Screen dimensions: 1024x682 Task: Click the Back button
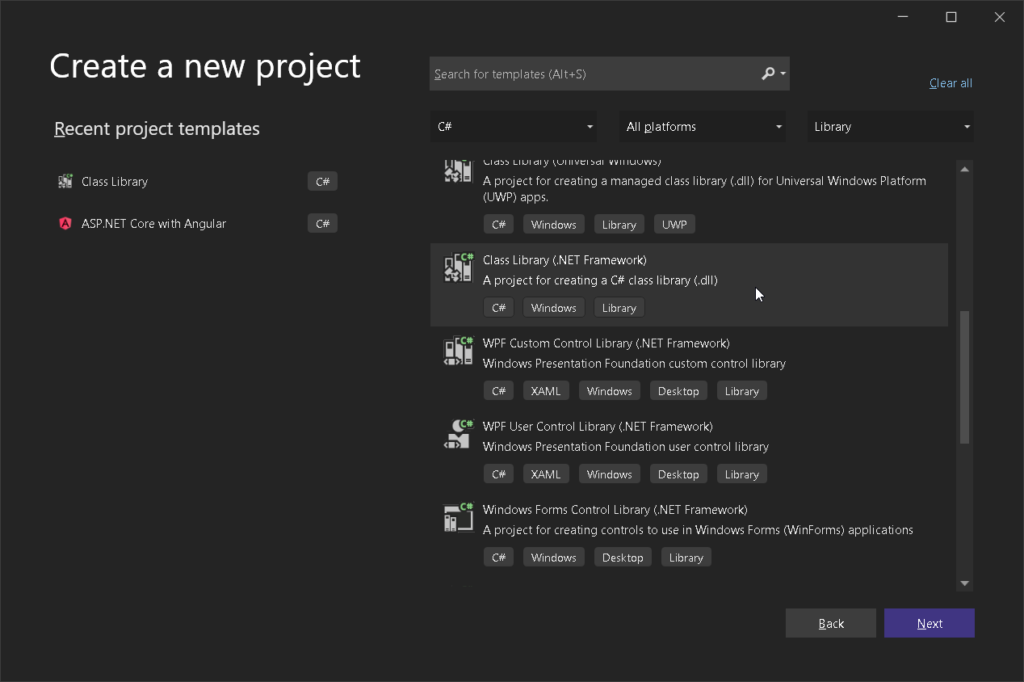(x=830, y=622)
